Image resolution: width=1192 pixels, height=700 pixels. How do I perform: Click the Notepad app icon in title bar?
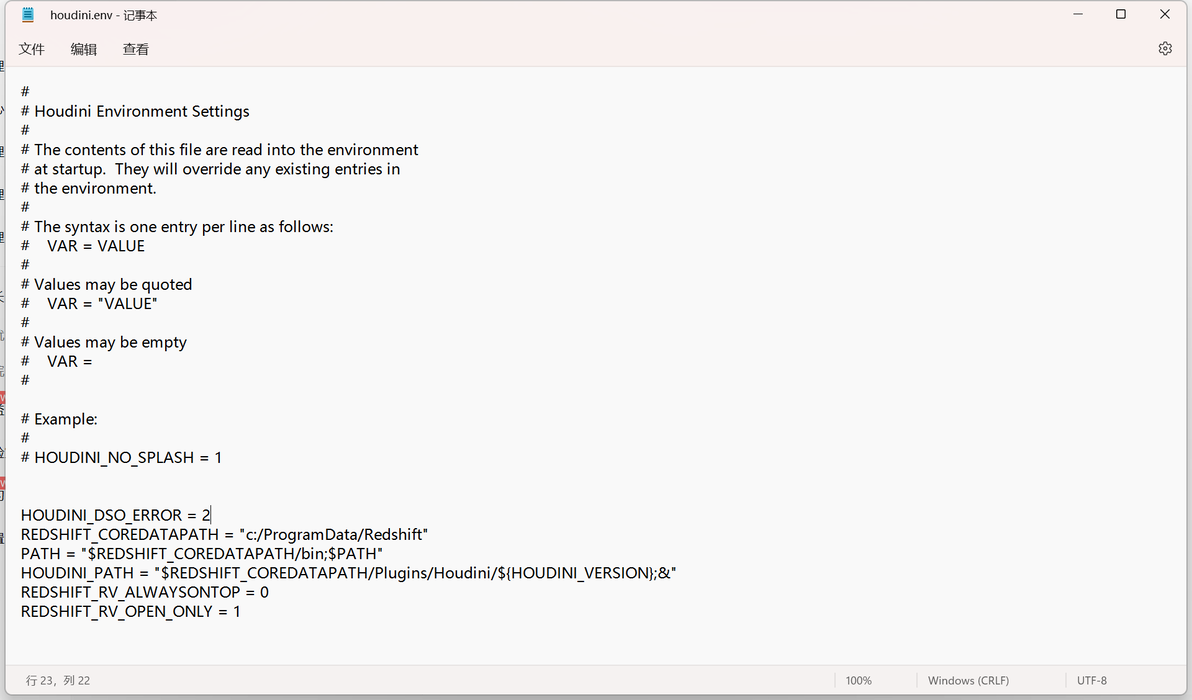[x=28, y=14]
